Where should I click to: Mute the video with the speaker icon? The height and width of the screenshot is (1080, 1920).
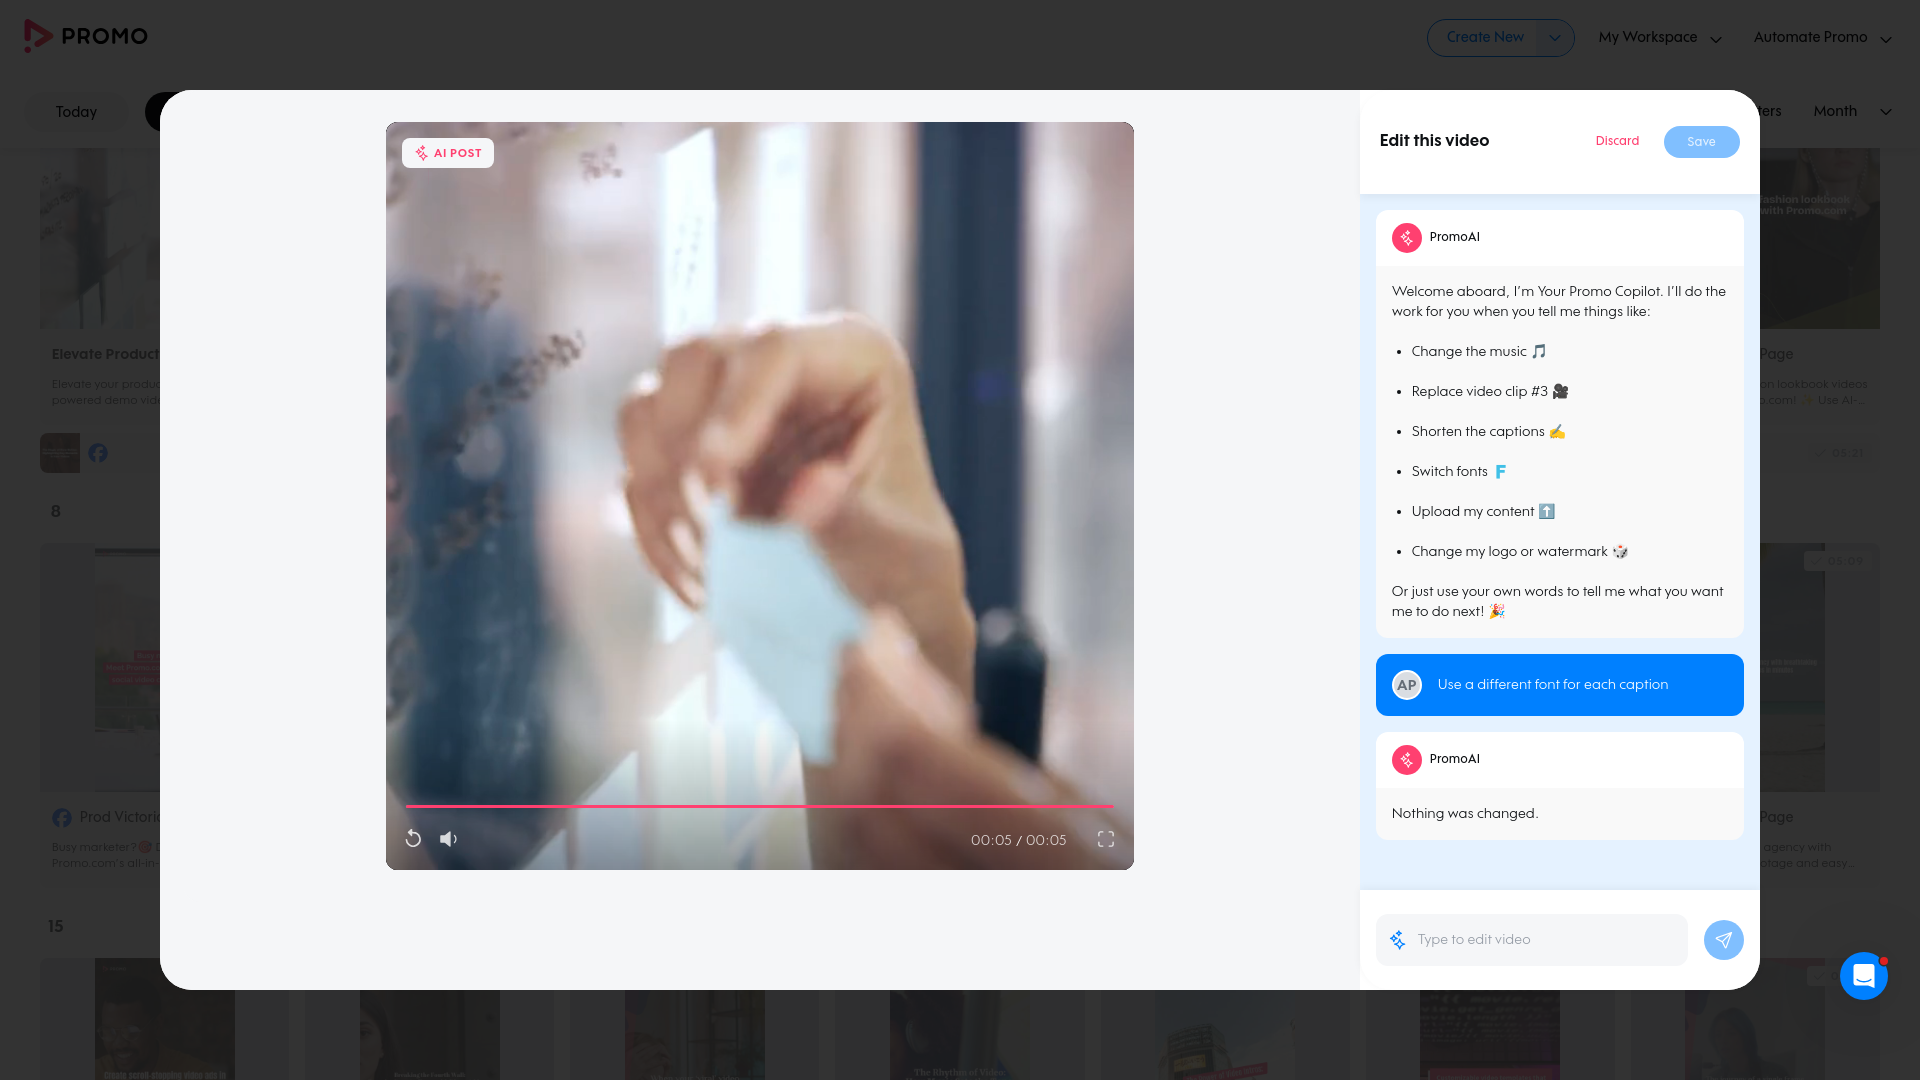(449, 839)
